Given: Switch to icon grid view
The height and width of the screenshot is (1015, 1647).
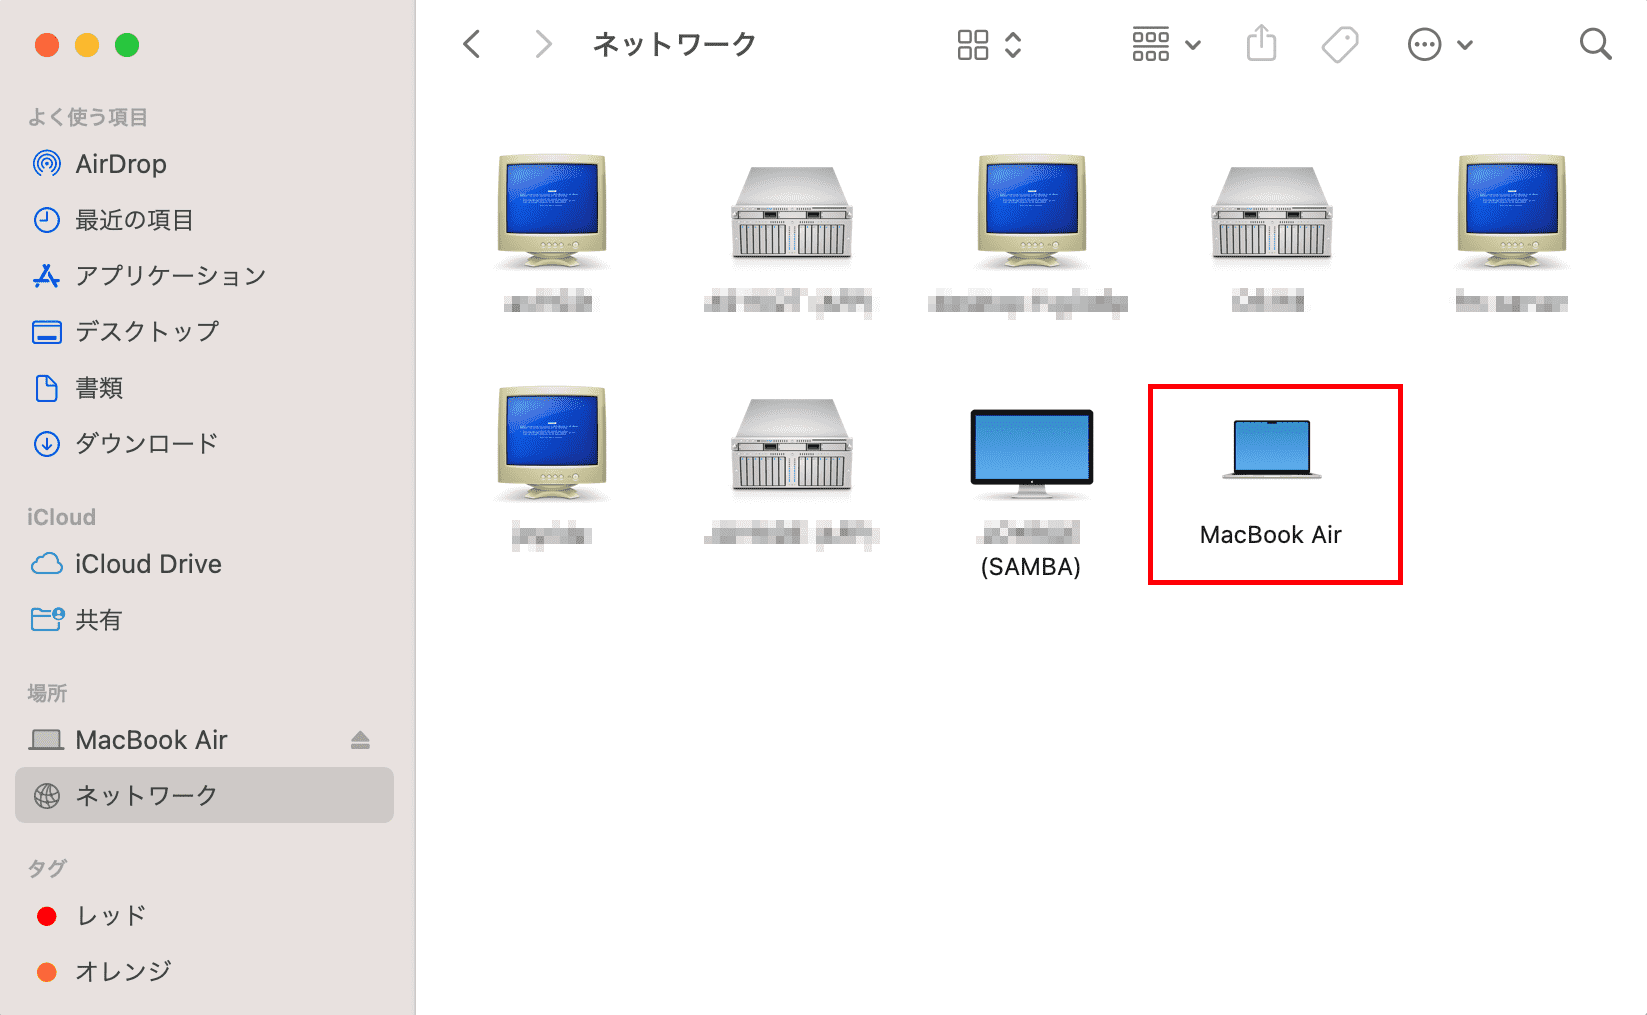Looking at the screenshot, I should (972, 44).
